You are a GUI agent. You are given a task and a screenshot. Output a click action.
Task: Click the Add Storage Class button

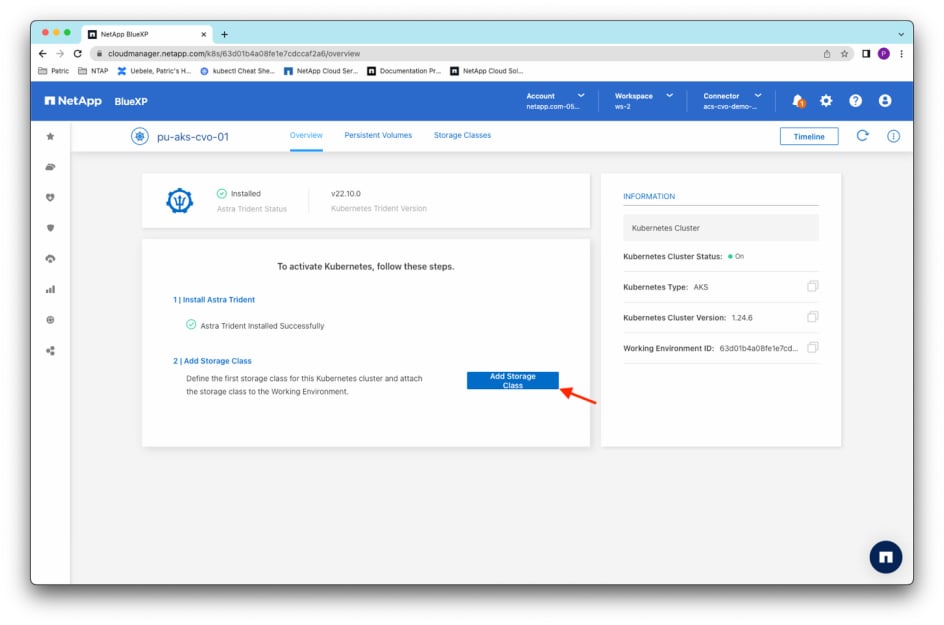512,381
